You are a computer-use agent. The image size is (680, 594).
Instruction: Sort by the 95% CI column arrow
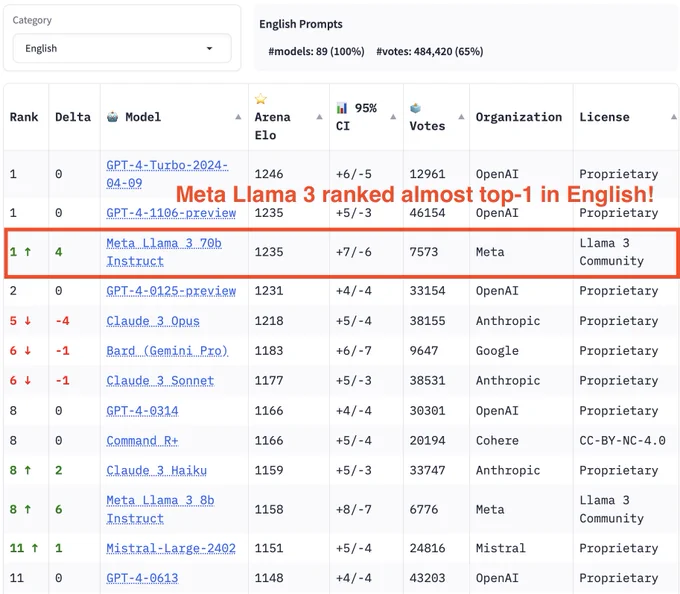(x=393, y=117)
